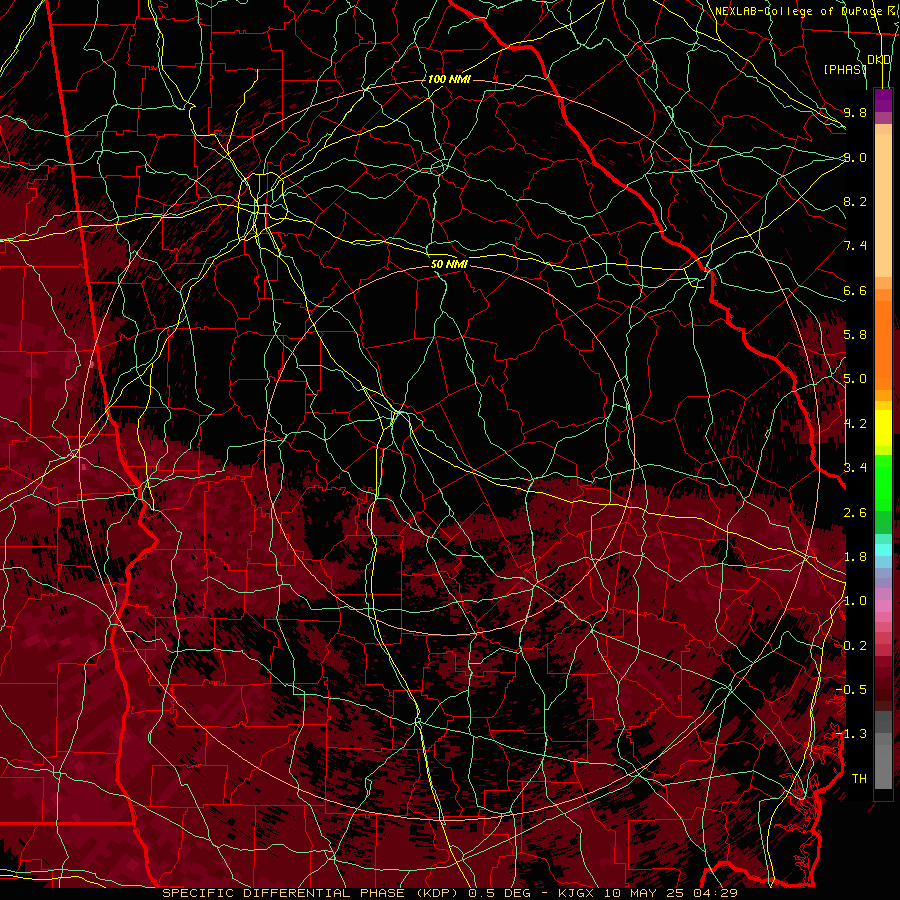The image size is (900, 900).
Task: Click the 4.2 value on the color scale
Action: (855, 424)
